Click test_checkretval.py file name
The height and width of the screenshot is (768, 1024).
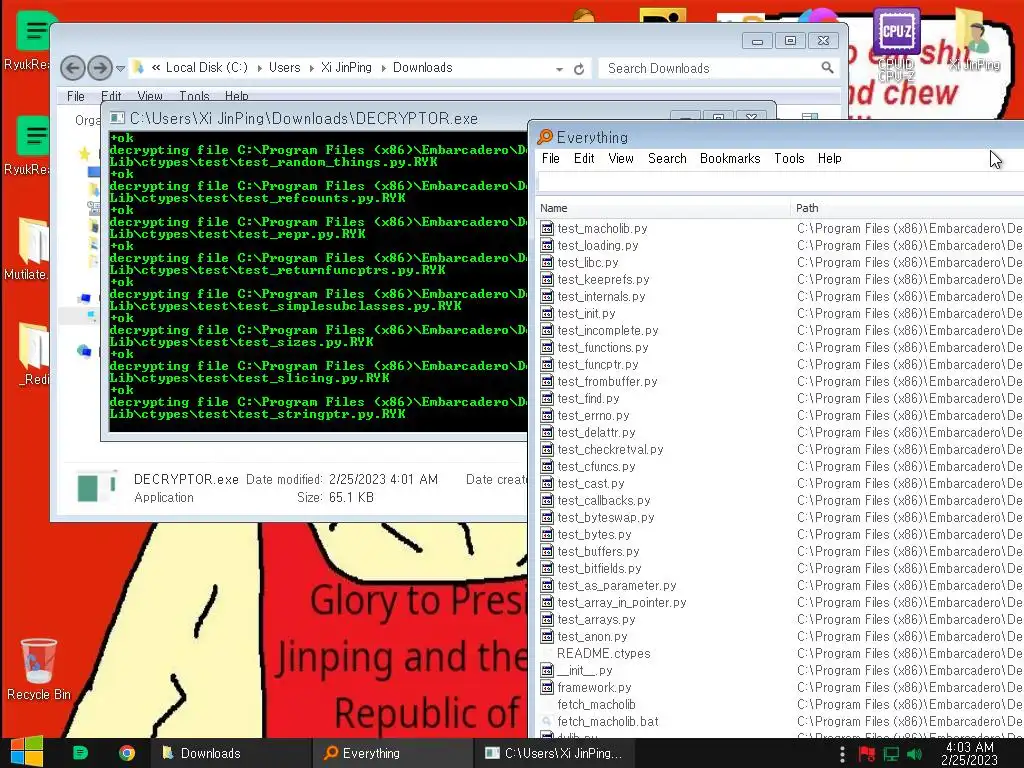tap(610, 449)
